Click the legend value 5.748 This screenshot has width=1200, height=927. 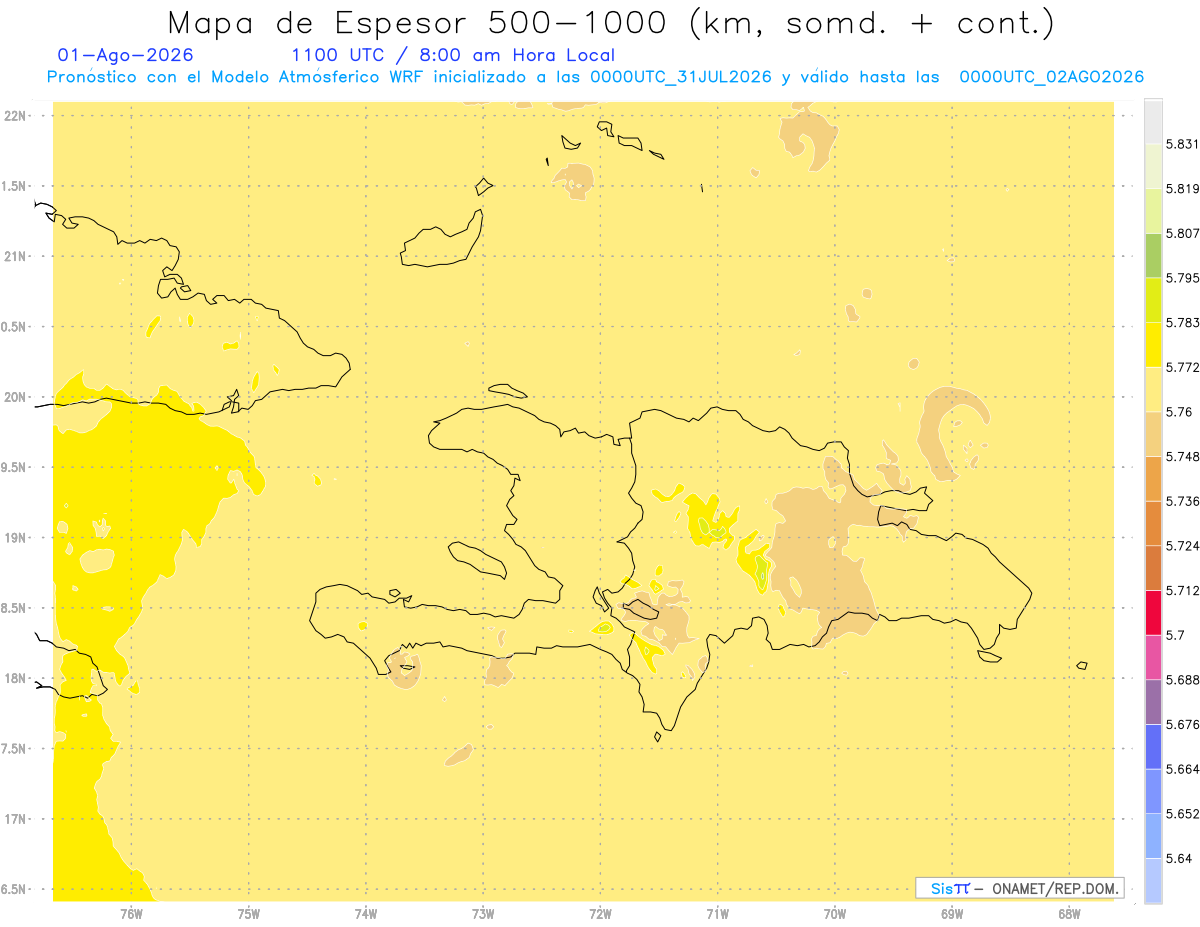click(x=1182, y=457)
